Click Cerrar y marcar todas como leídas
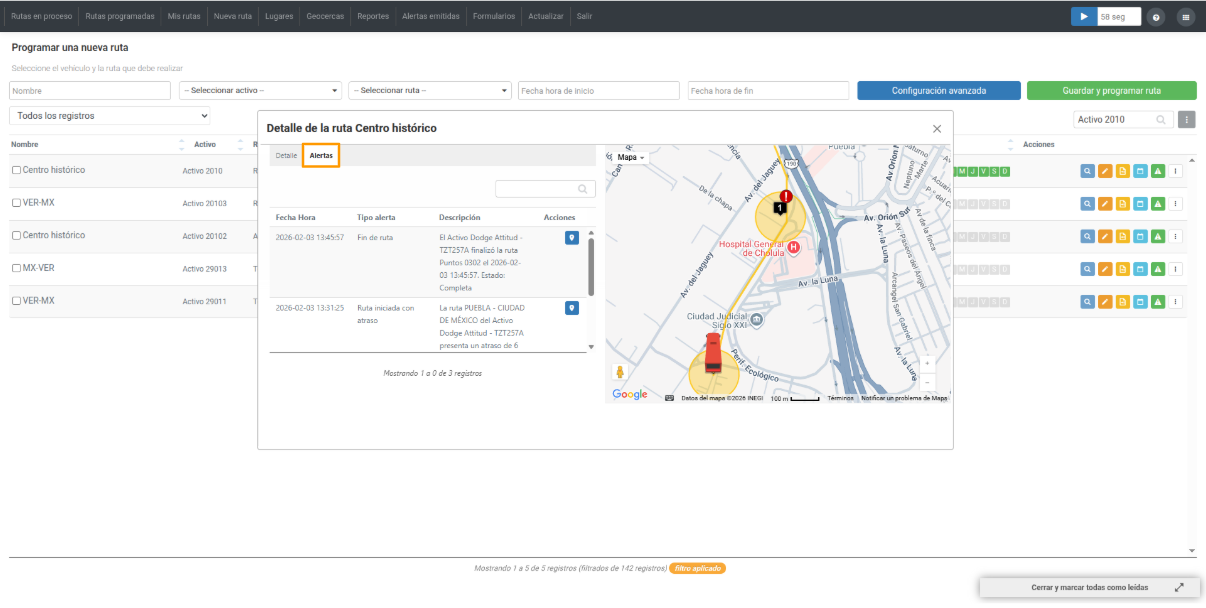Screen dimensions: 1206x608 (x=1090, y=588)
